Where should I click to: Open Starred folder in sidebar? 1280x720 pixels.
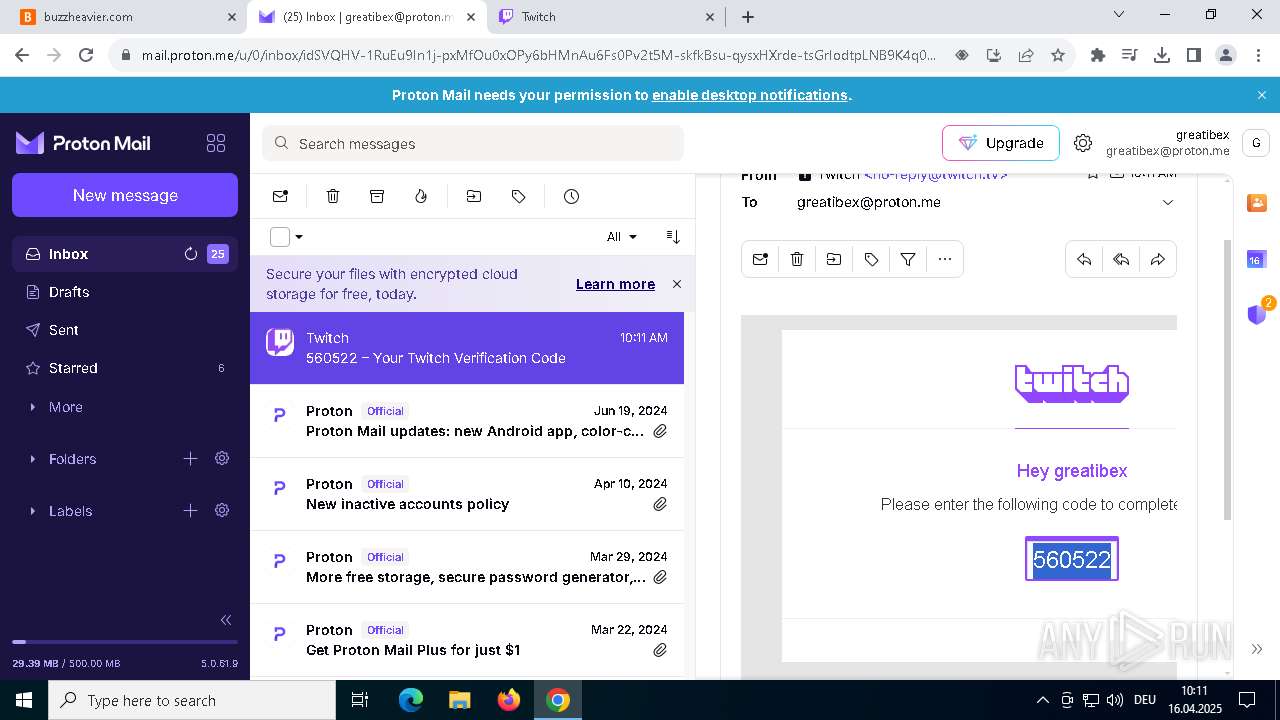[125, 368]
